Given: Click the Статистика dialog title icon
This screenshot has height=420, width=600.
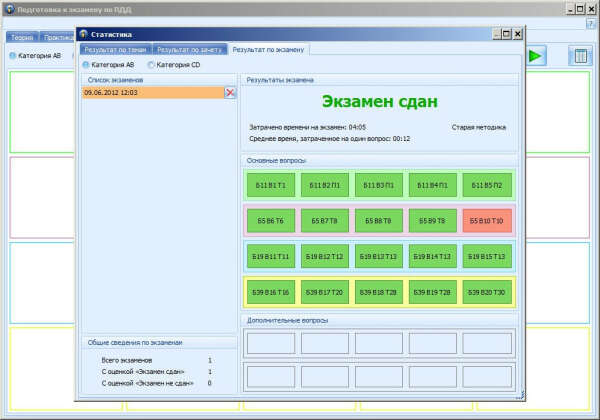Looking at the screenshot, I should point(83,34).
